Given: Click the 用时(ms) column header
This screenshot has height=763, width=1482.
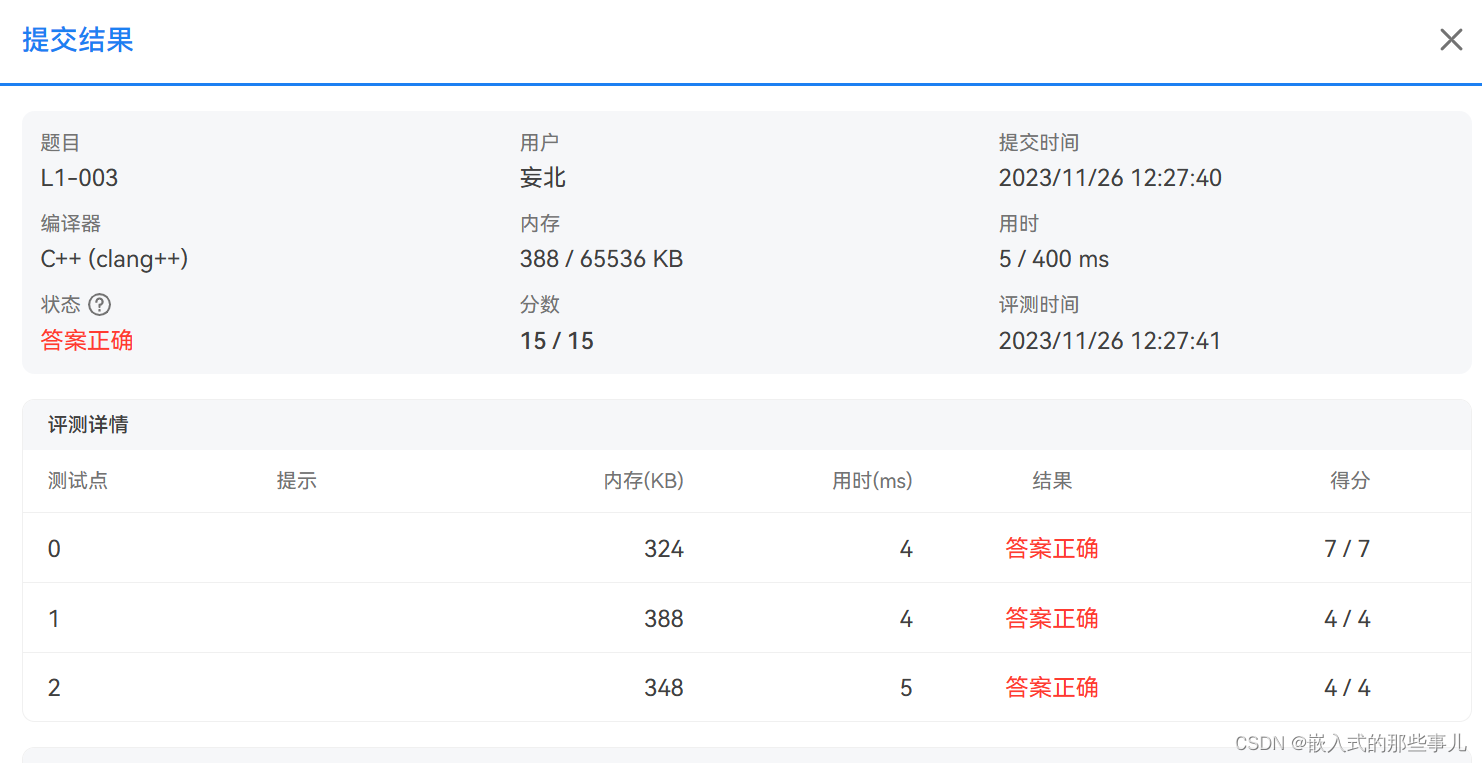Looking at the screenshot, I should [x=872, y=481].
